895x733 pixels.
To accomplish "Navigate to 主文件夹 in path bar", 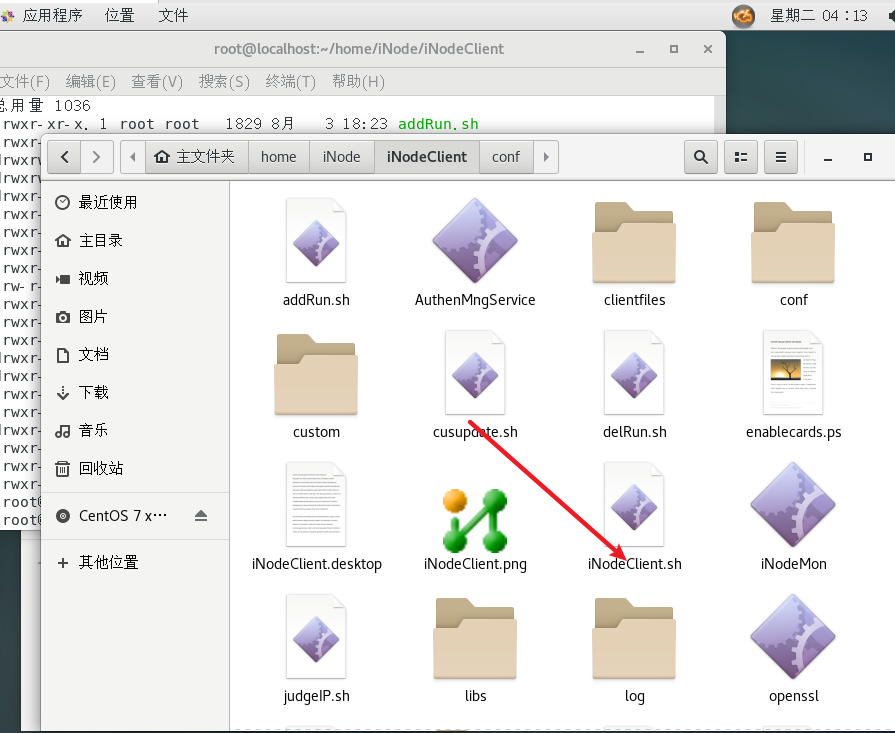I will point(197,157).
